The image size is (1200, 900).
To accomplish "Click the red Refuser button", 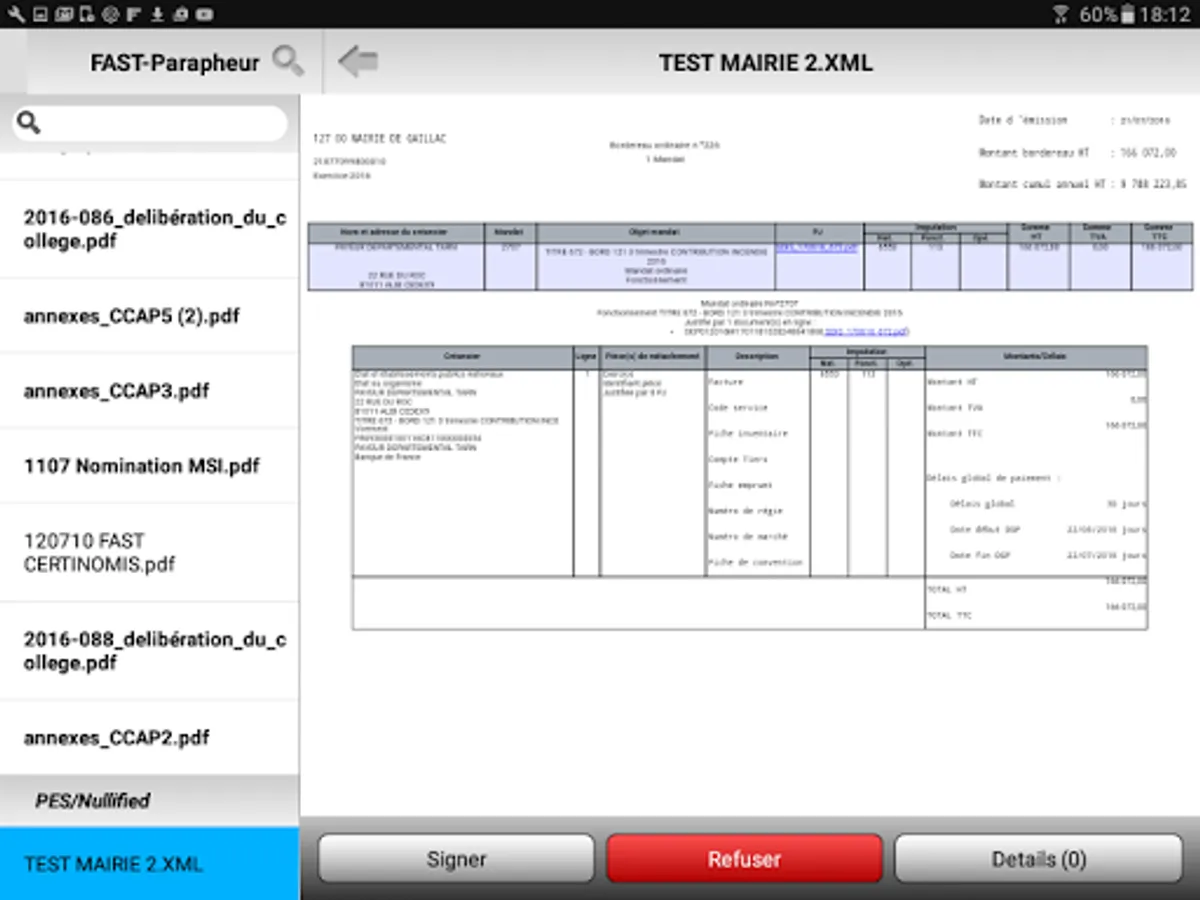I will click(x=744, y=859).
